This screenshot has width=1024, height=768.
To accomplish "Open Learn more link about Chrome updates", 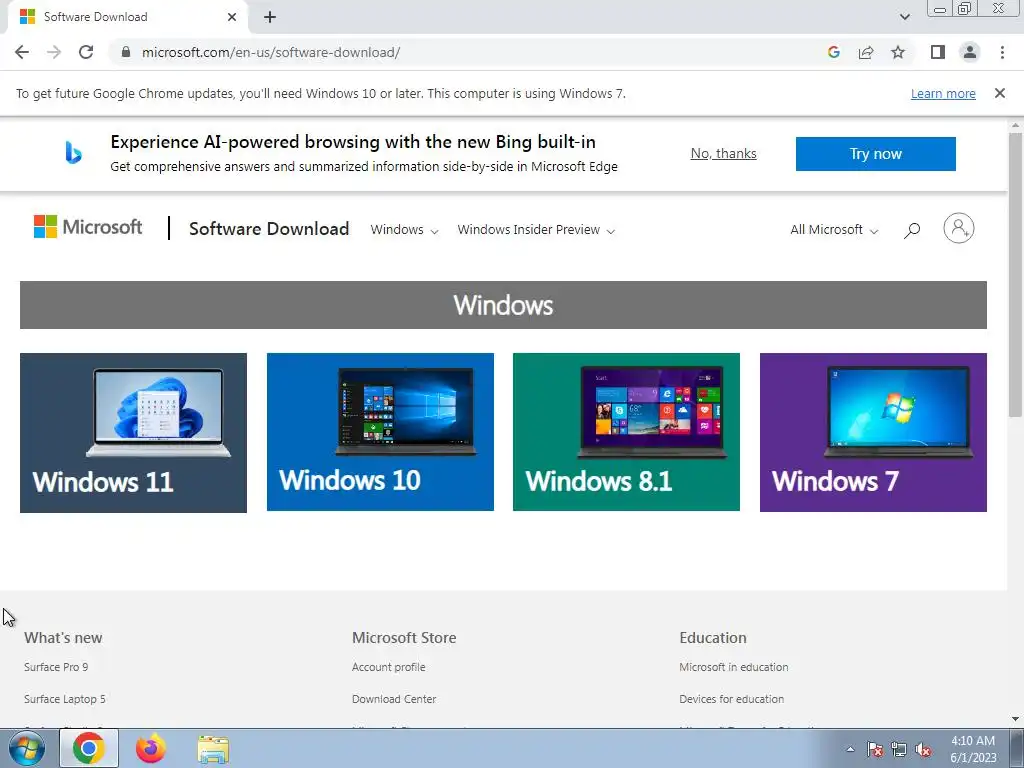I will pos(943,93).
